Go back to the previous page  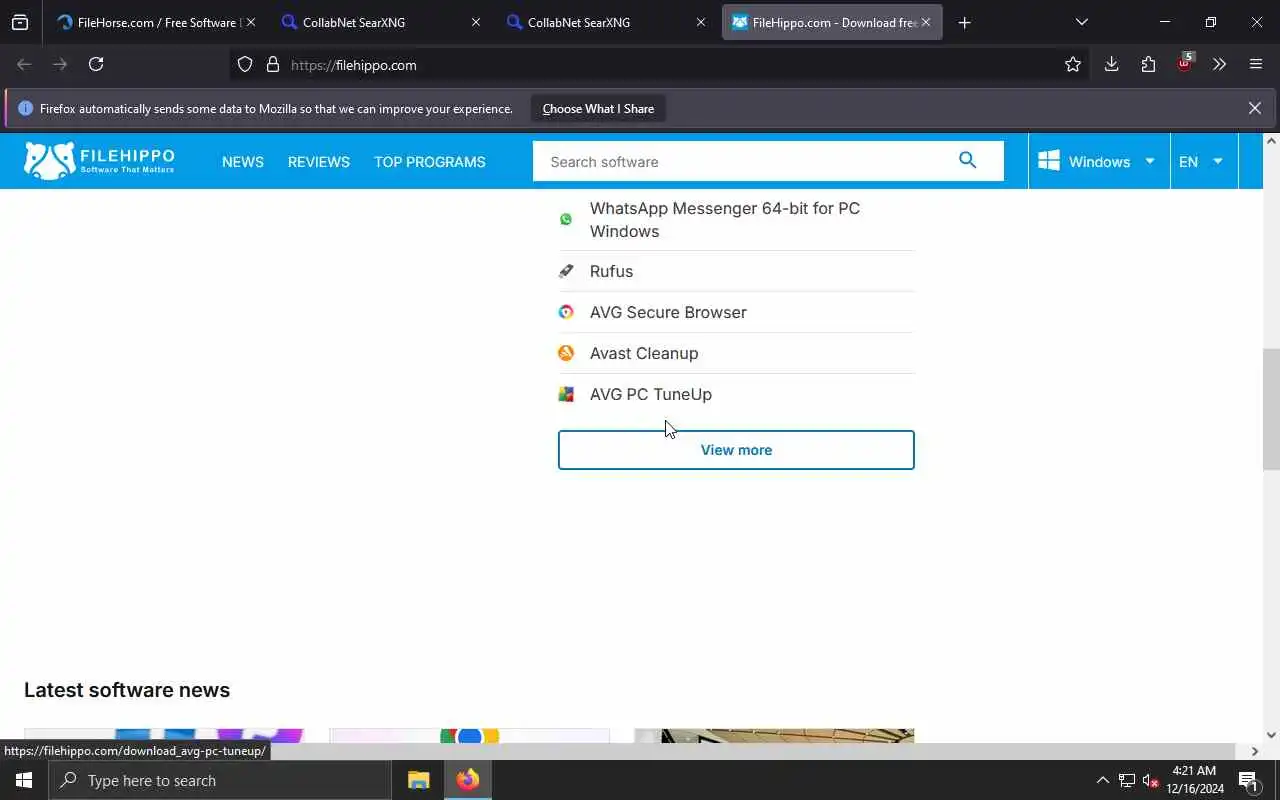(x=24, y=64)
